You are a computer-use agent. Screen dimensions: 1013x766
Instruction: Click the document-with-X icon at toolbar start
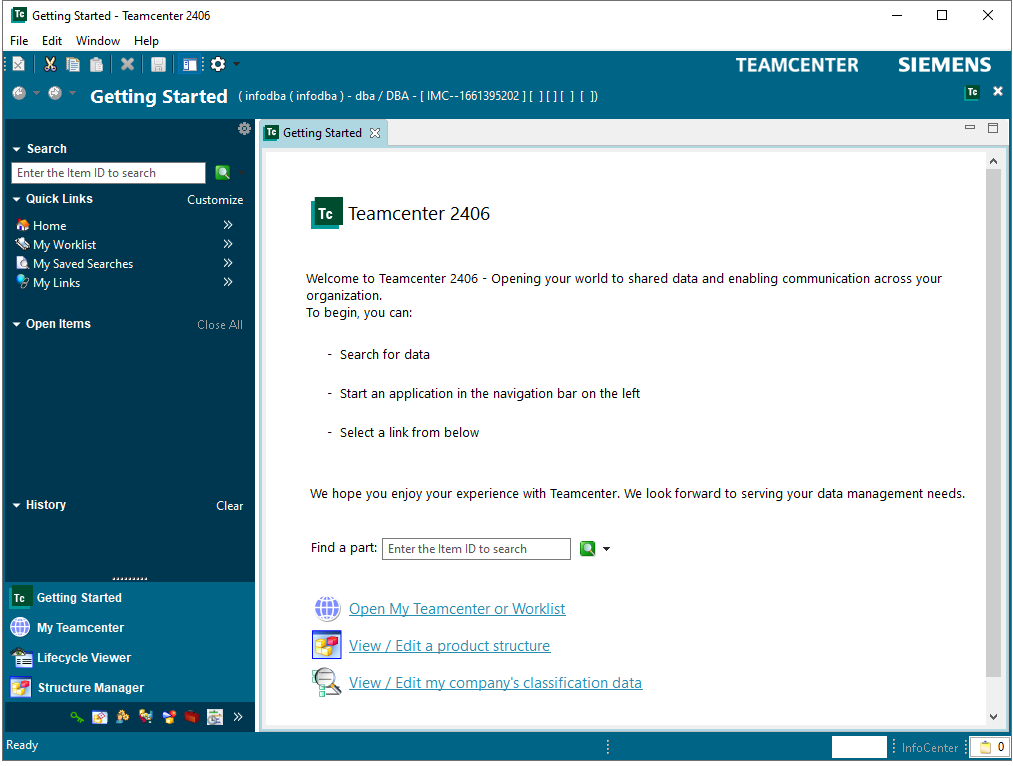click(19, 64)
